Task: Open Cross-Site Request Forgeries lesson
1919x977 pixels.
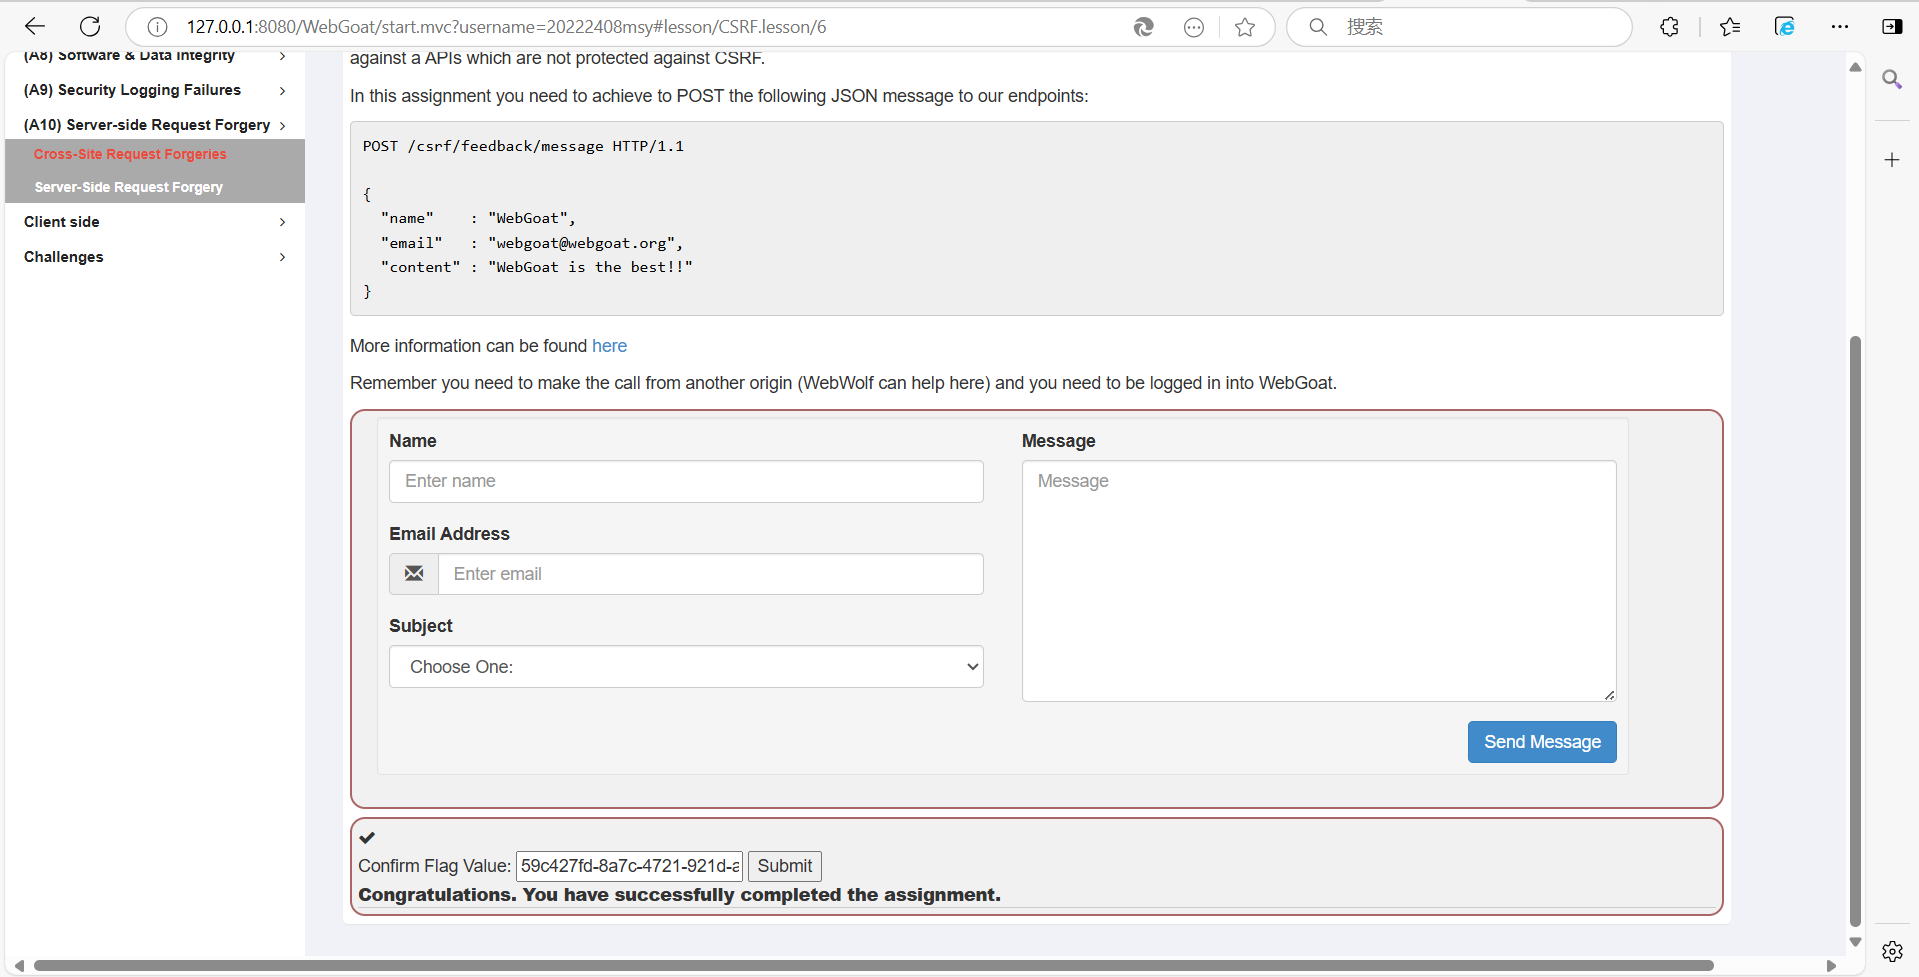Action: (x=130, y=154)
